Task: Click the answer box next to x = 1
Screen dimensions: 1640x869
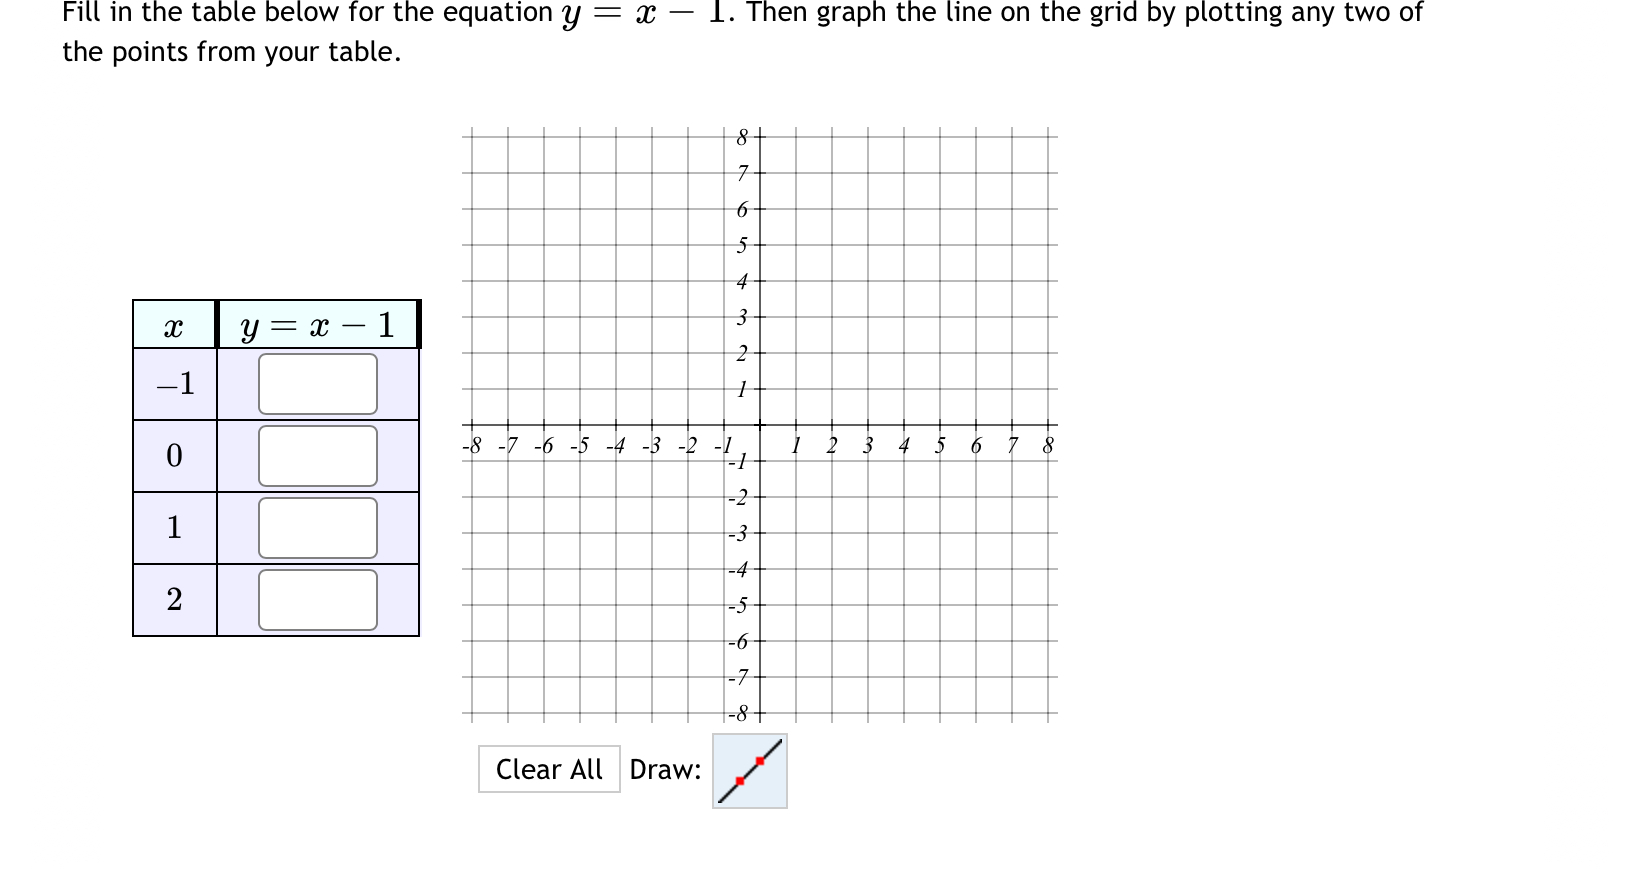Action: [x=316, y=527]
